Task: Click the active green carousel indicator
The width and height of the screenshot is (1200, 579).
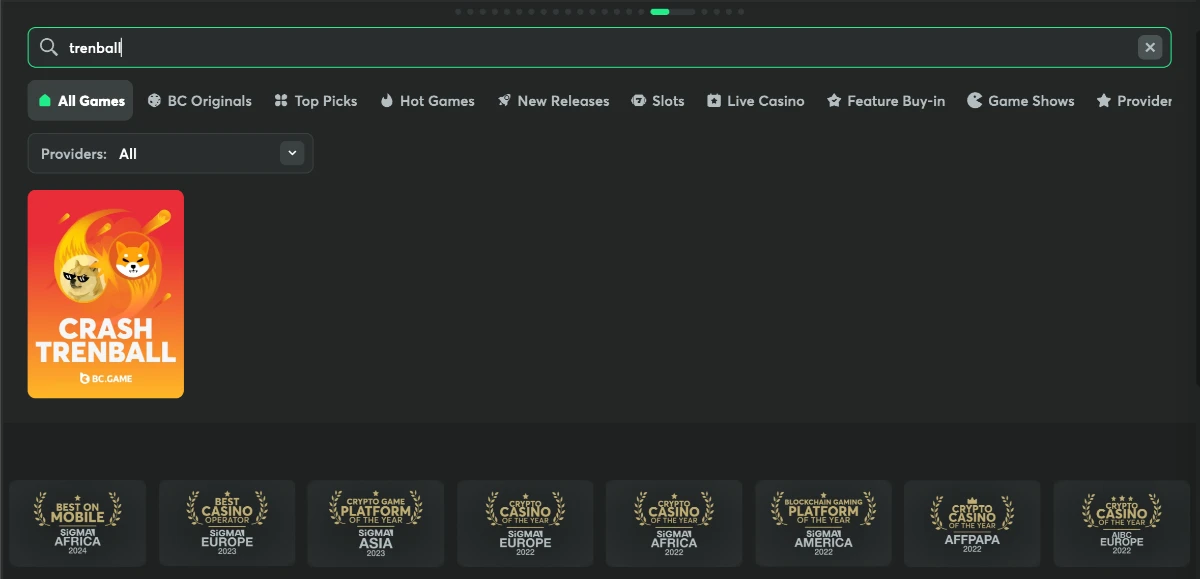Action: pyautogui.click(x=660, y=12)
